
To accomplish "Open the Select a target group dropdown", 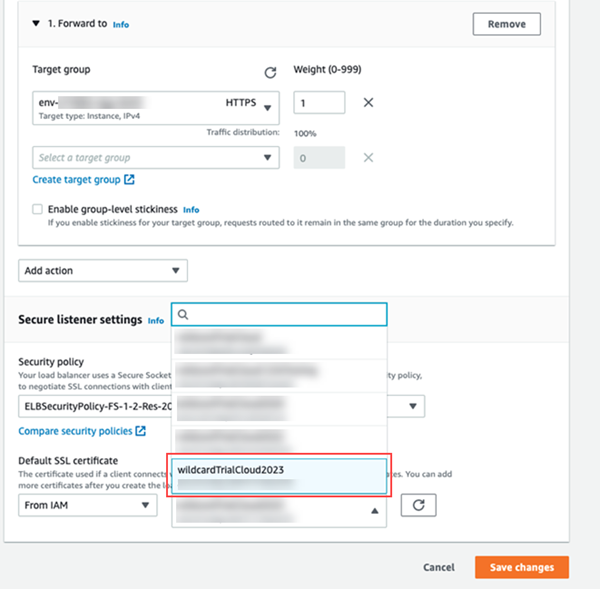I will [156, 157].
